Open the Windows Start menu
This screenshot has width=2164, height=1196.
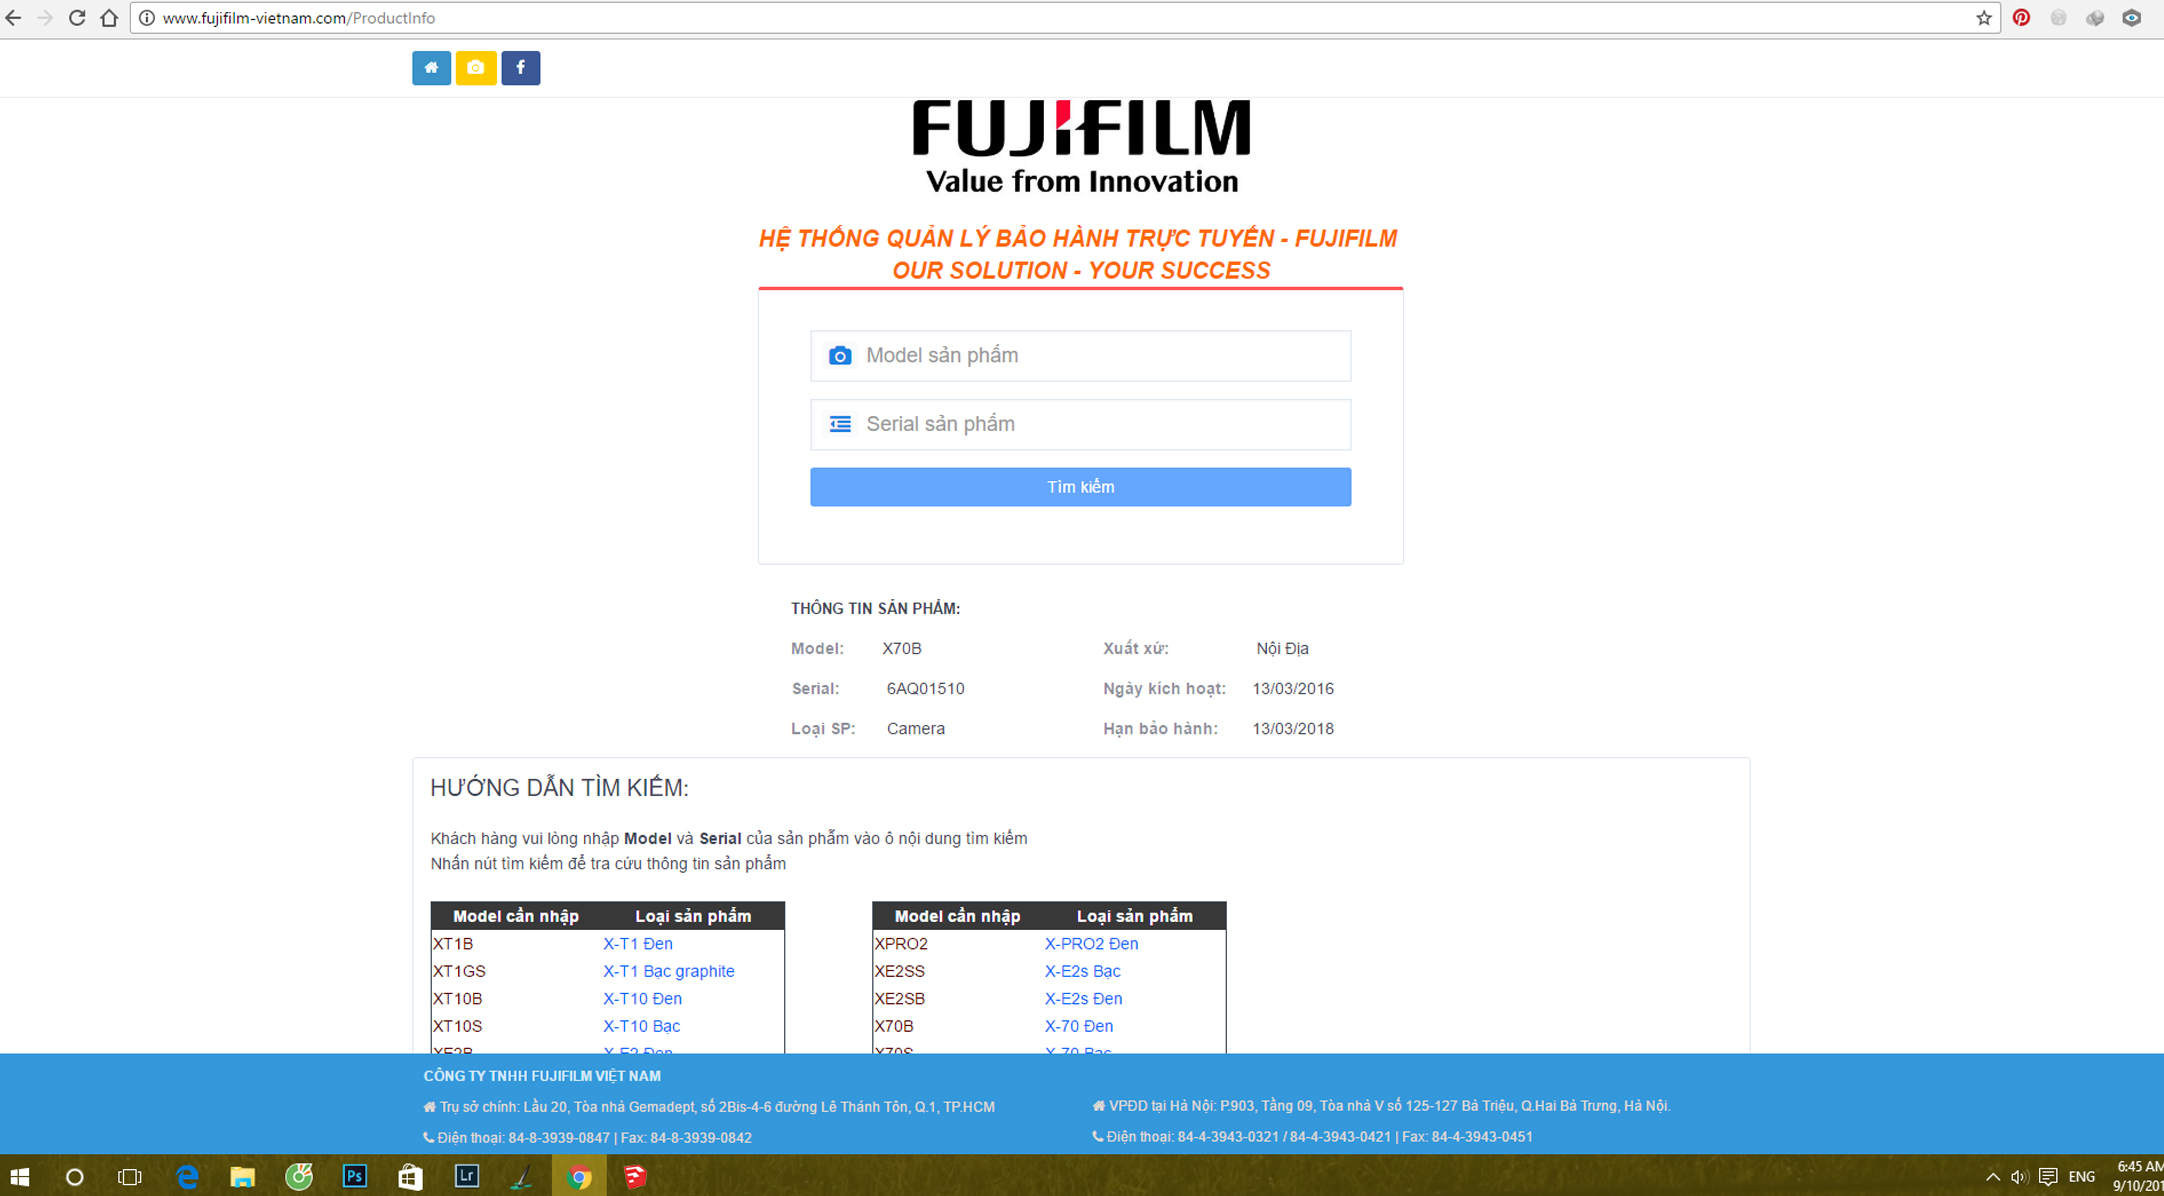pos(19,1177)
